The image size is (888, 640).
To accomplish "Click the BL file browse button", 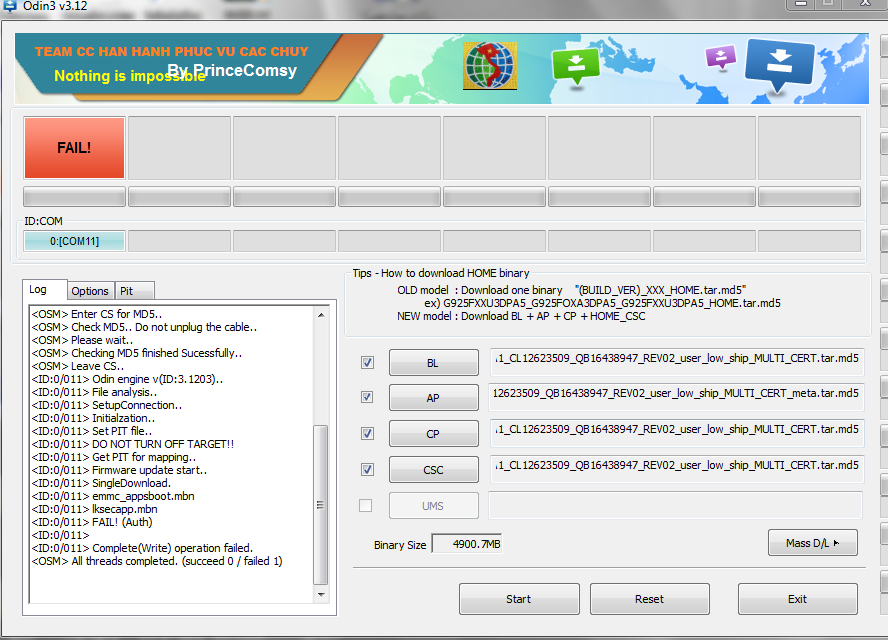I will click(433, 363).
